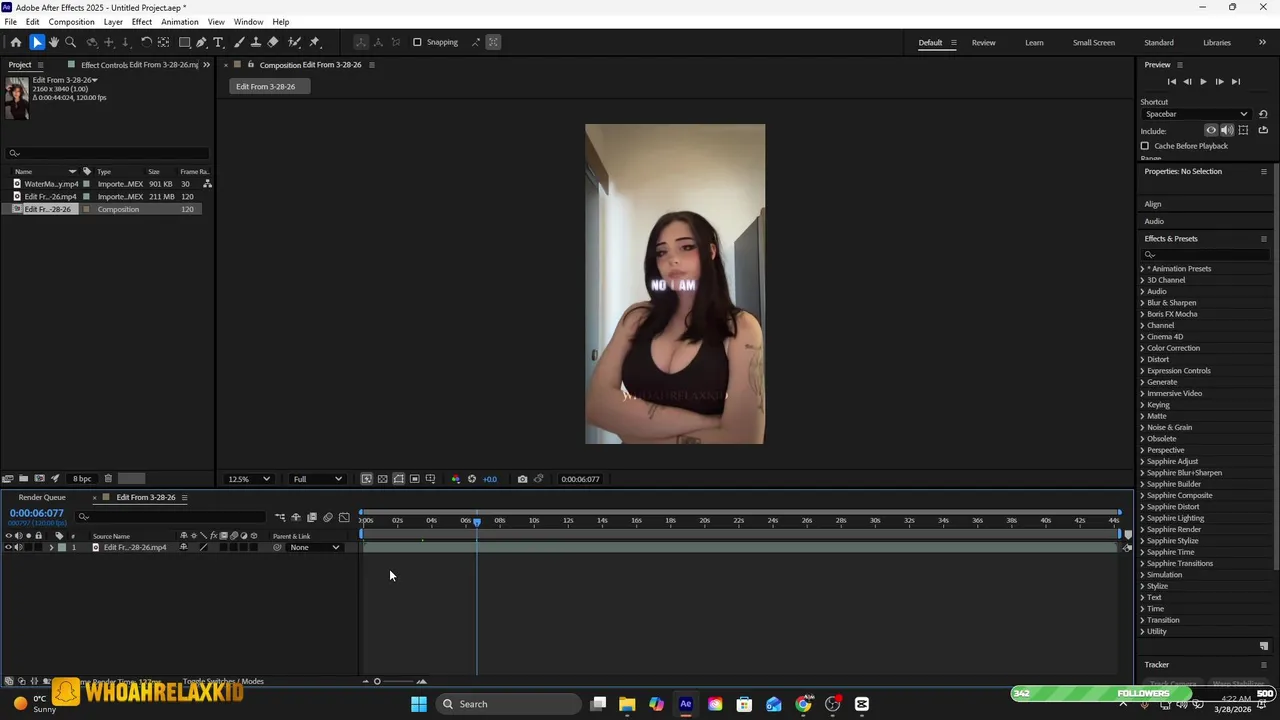Select the Pen tool
The height and width of the screenshot is (720, 1280).
pyautogui.click(x=201, y=42)
